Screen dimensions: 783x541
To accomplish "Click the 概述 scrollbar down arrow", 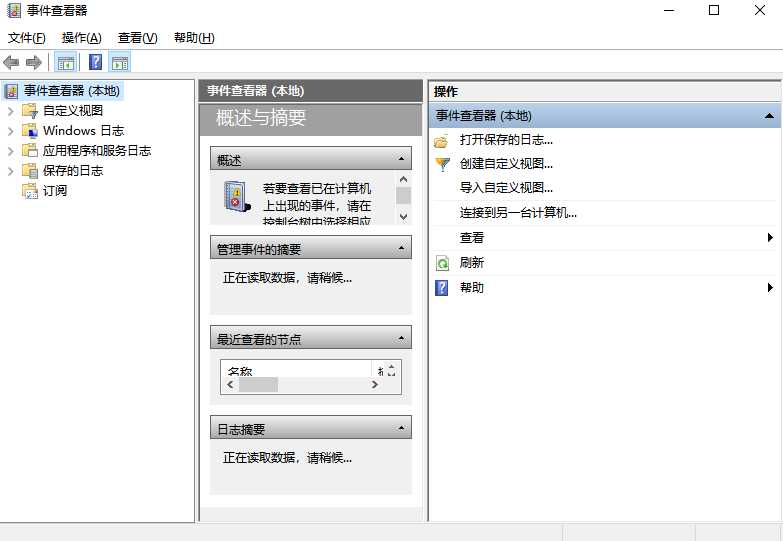I will [x=403, y=217].
